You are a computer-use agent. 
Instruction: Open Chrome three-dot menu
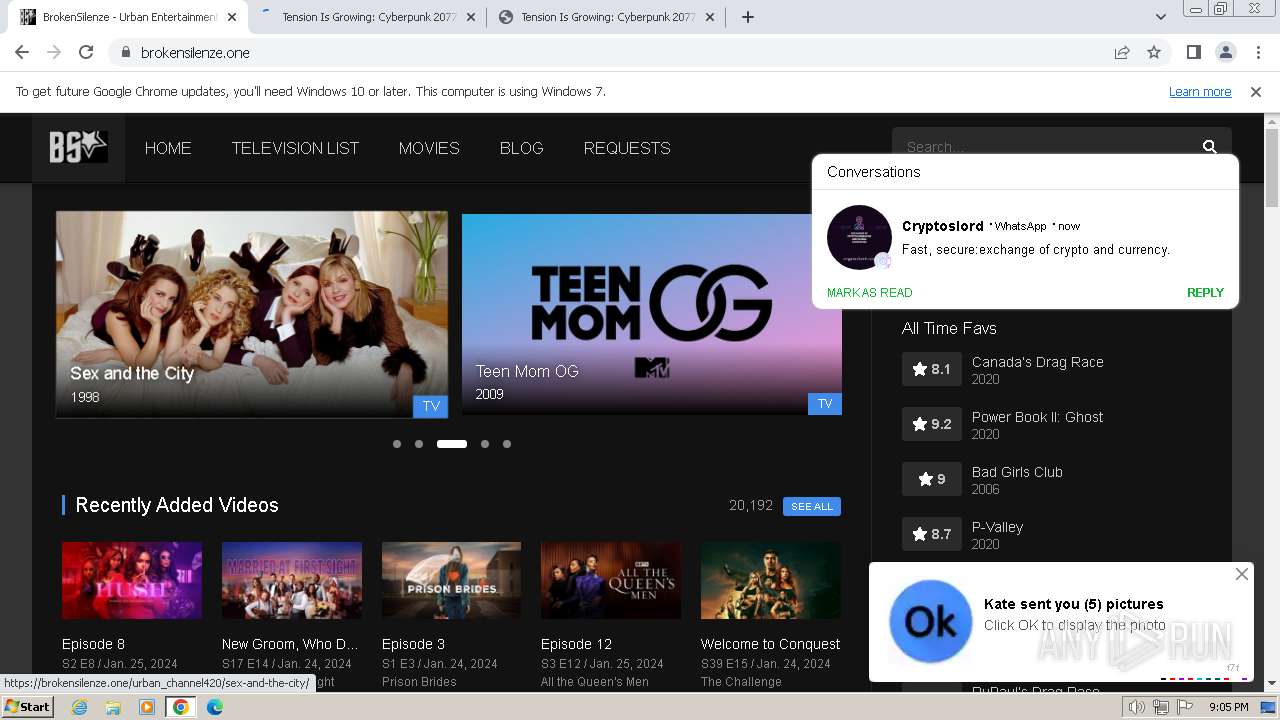[x=1257, y=52]
